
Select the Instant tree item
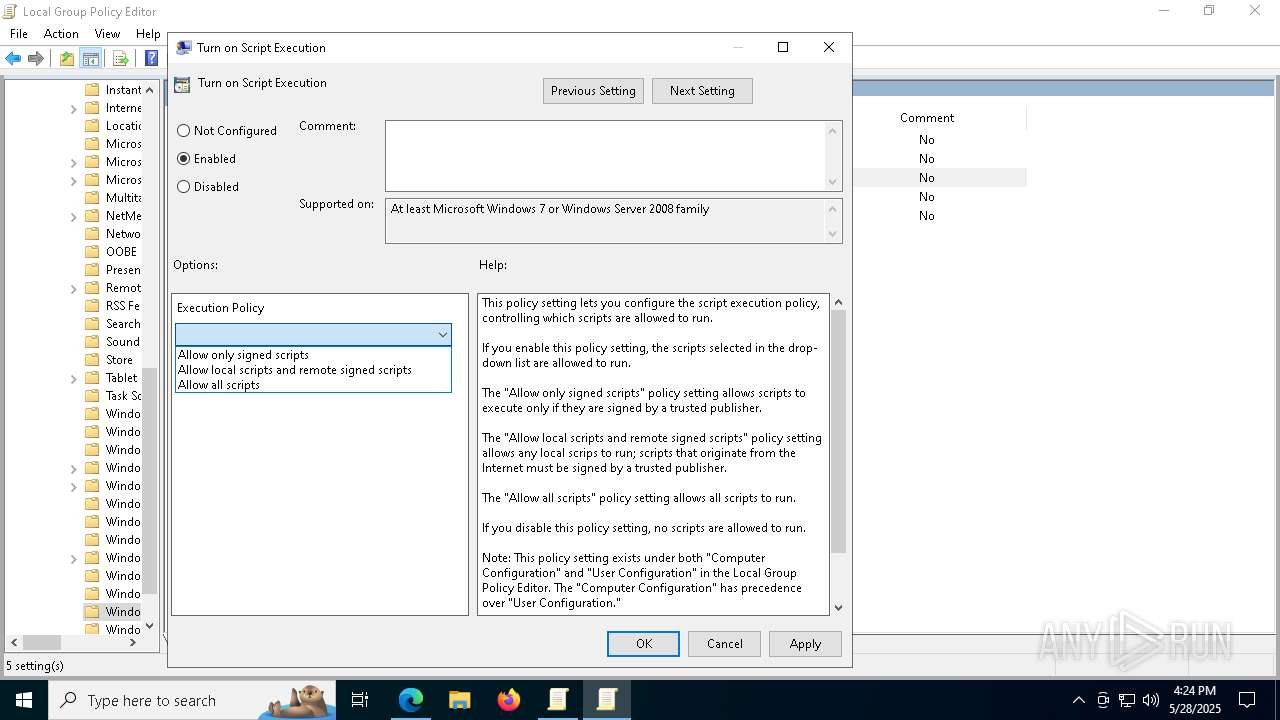(x=123, y=90)
